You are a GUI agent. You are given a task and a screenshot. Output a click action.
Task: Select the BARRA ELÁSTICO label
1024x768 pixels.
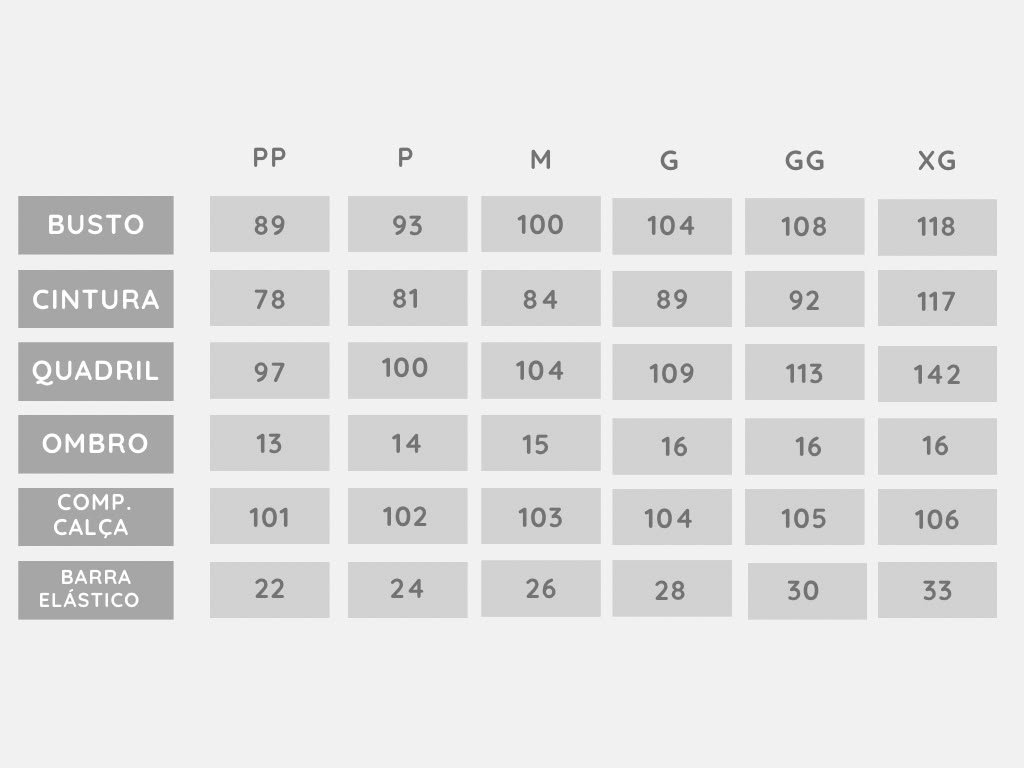coord(96,590)
